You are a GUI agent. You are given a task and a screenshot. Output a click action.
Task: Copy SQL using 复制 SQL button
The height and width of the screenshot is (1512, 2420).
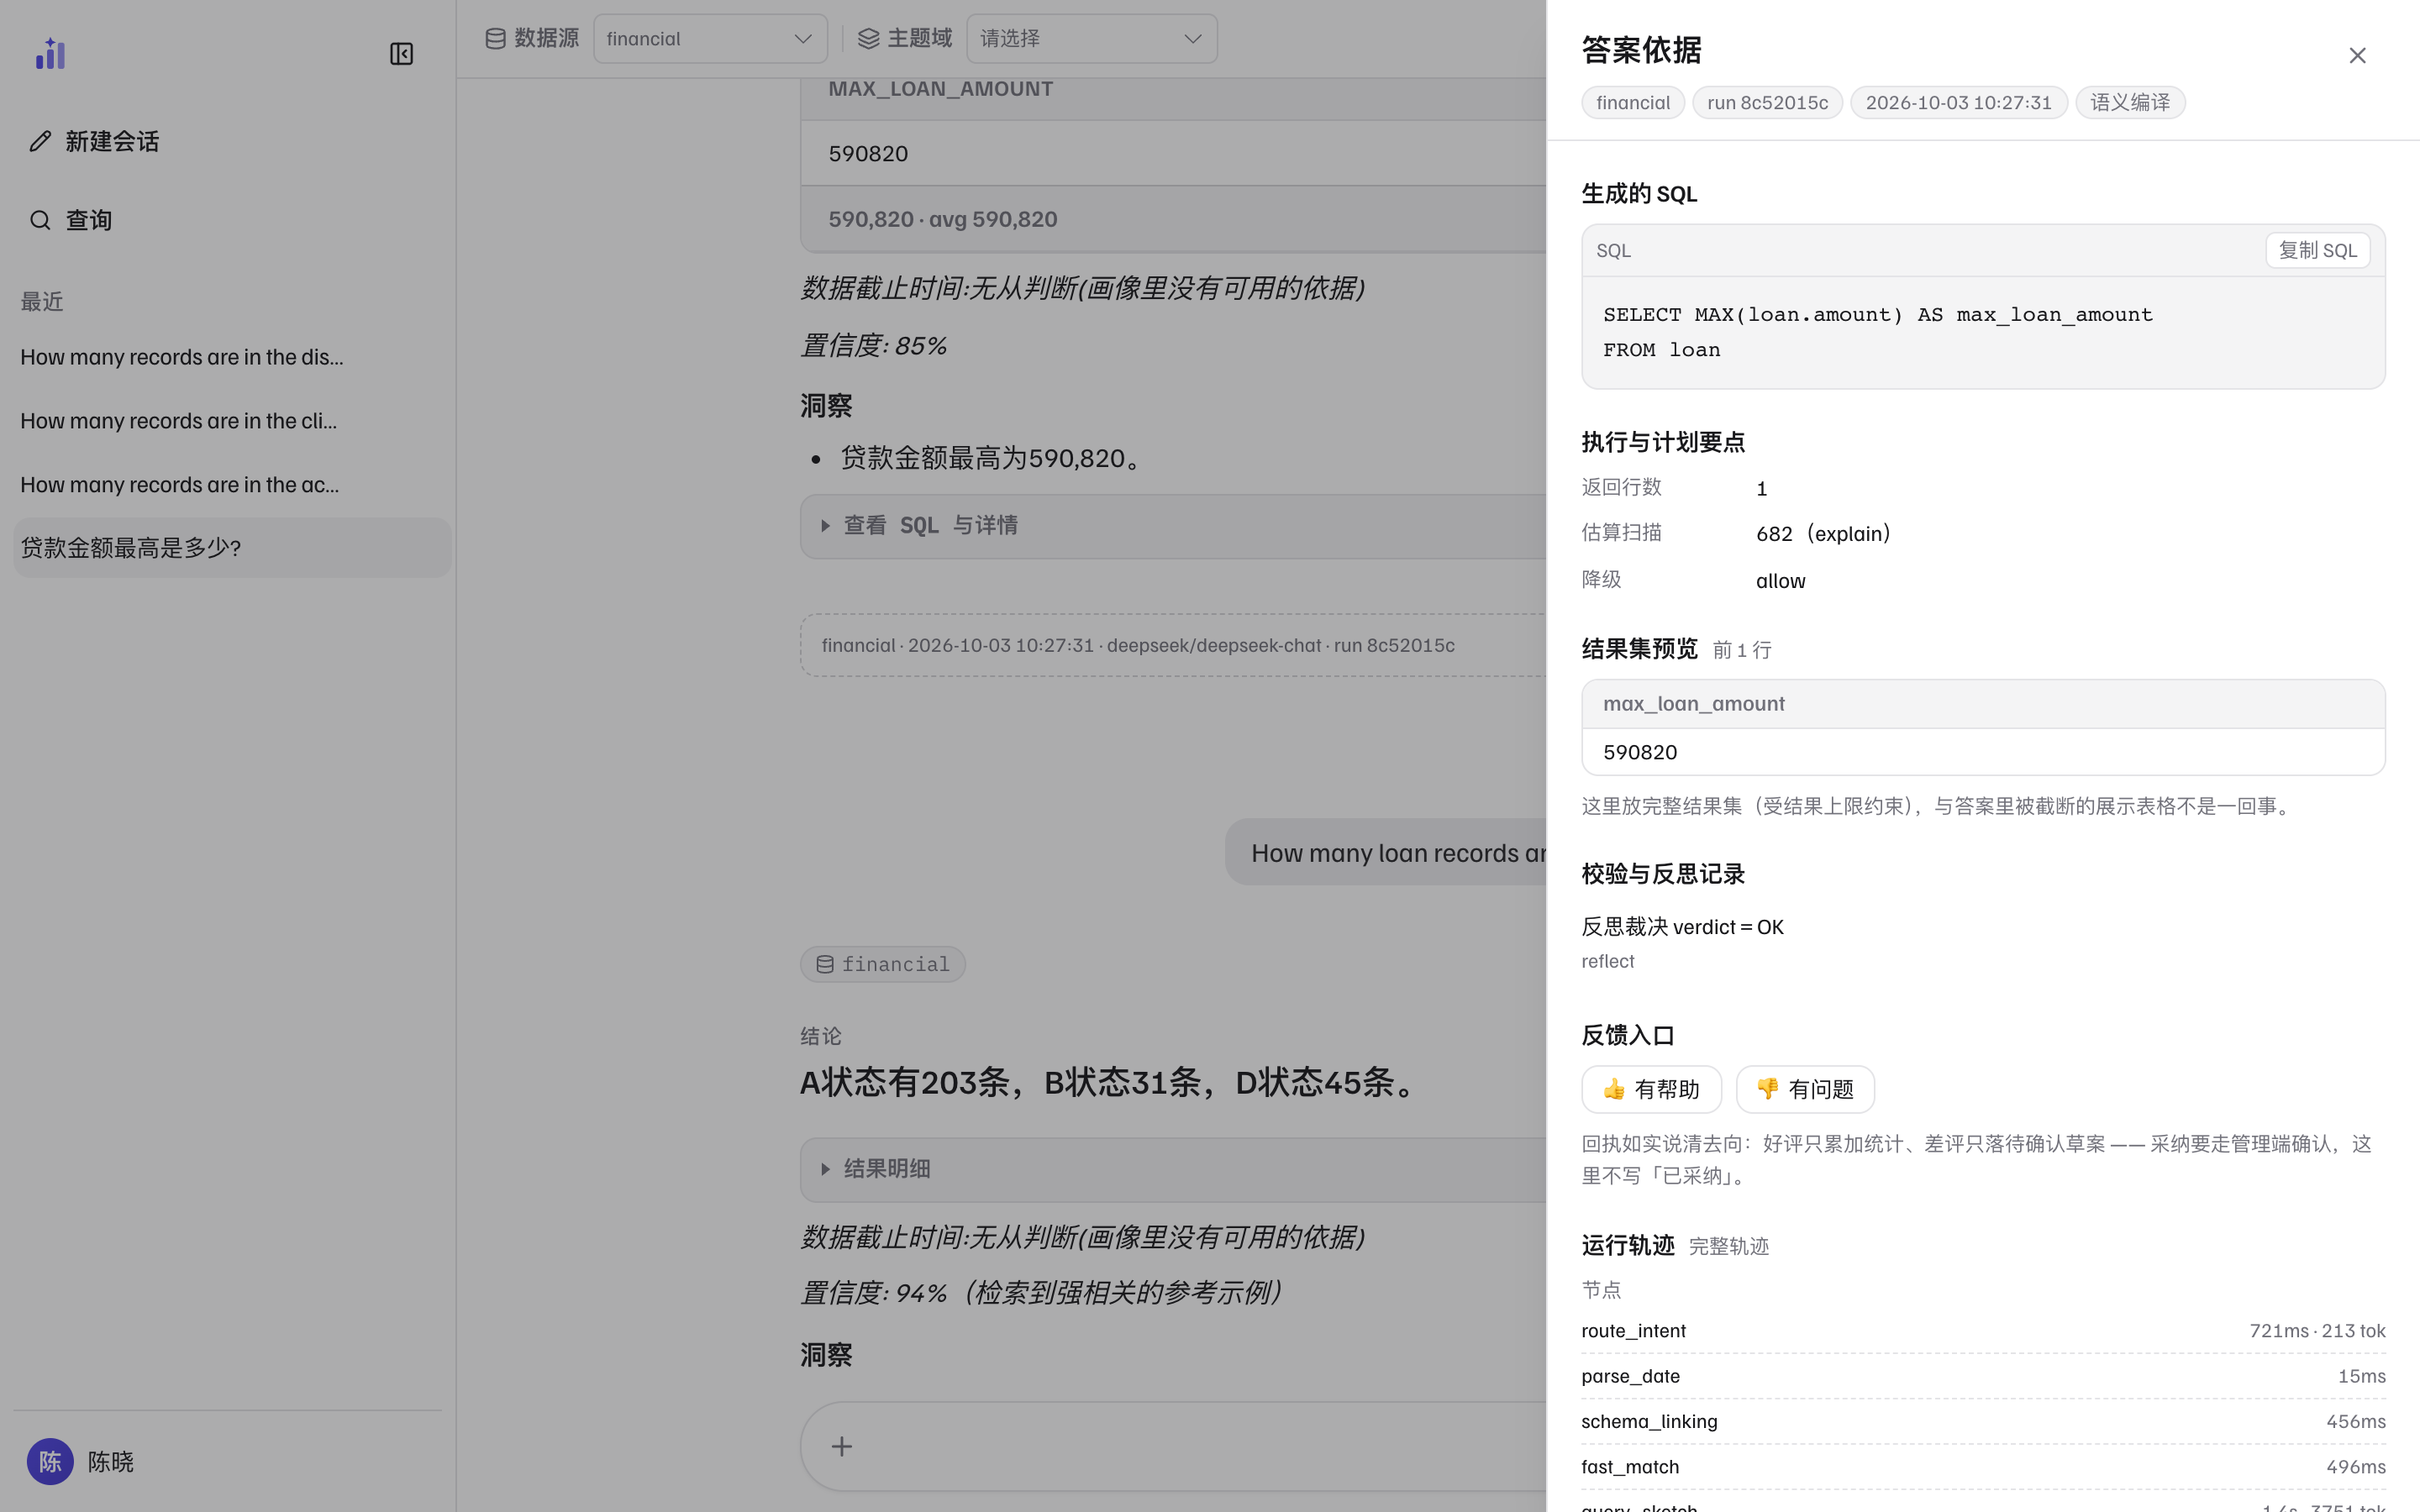pyautogui.click(x=2317, y=250)
